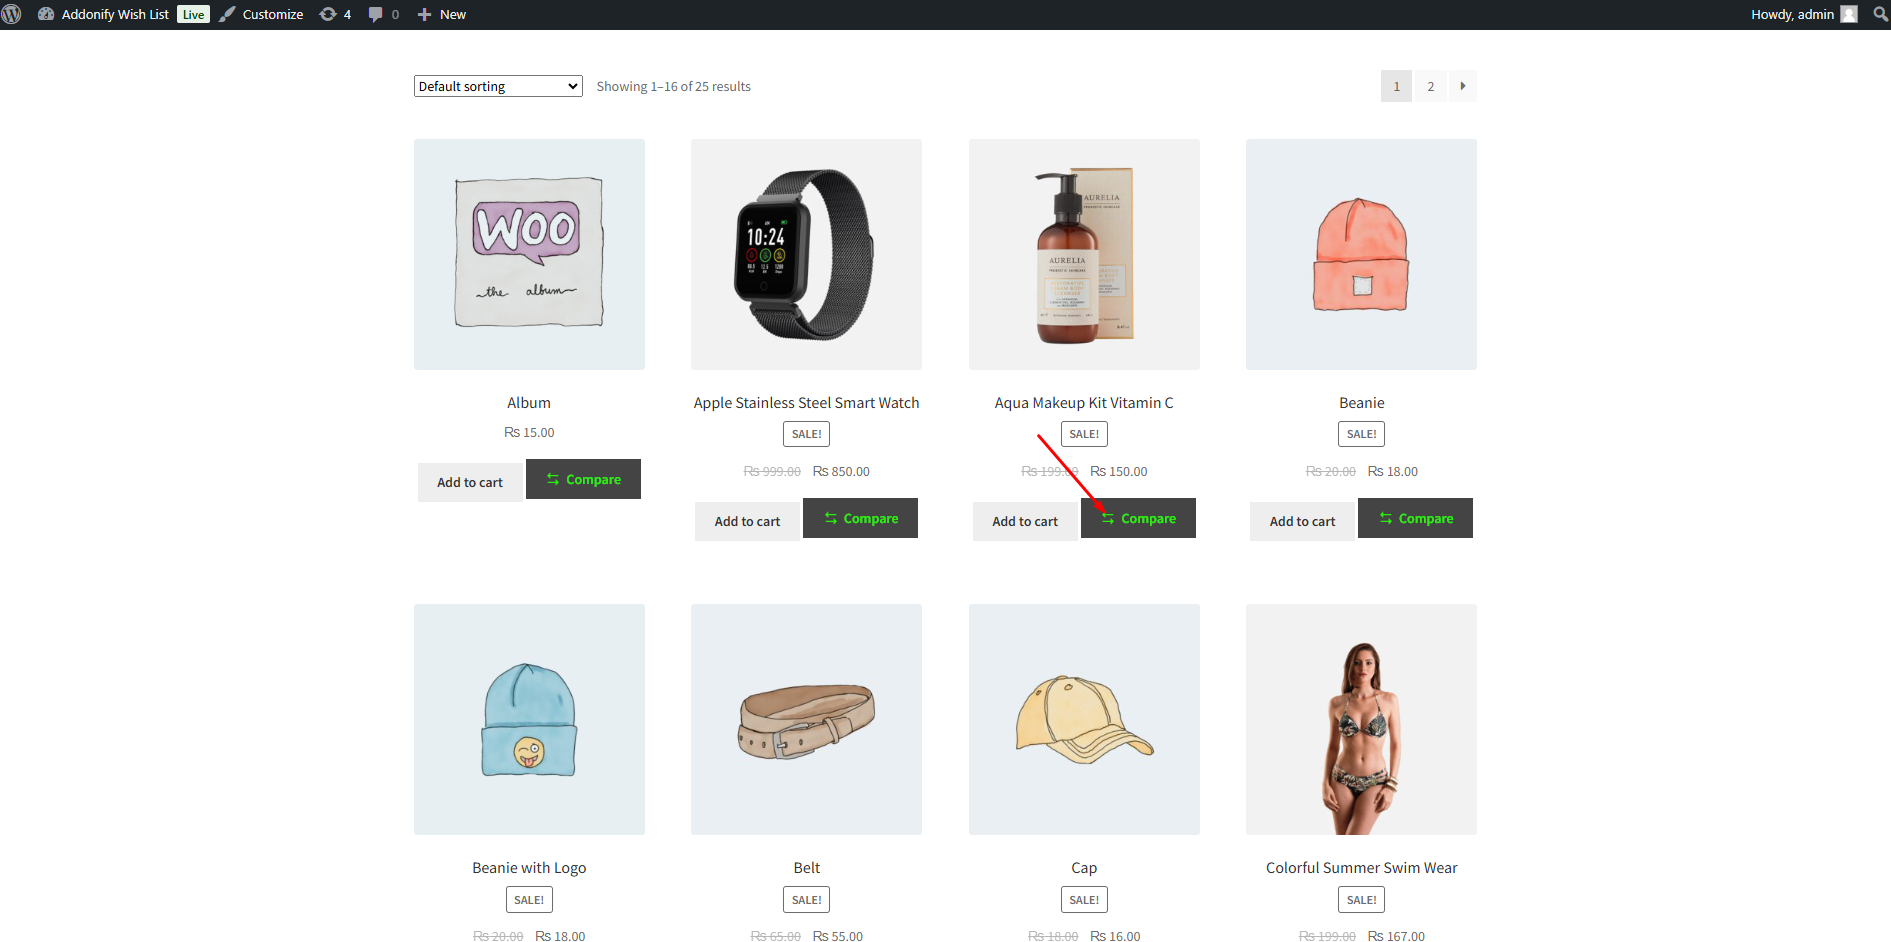Open the comments bubble icon
Screen dimensions: 1891x942
tap(377, 14)
